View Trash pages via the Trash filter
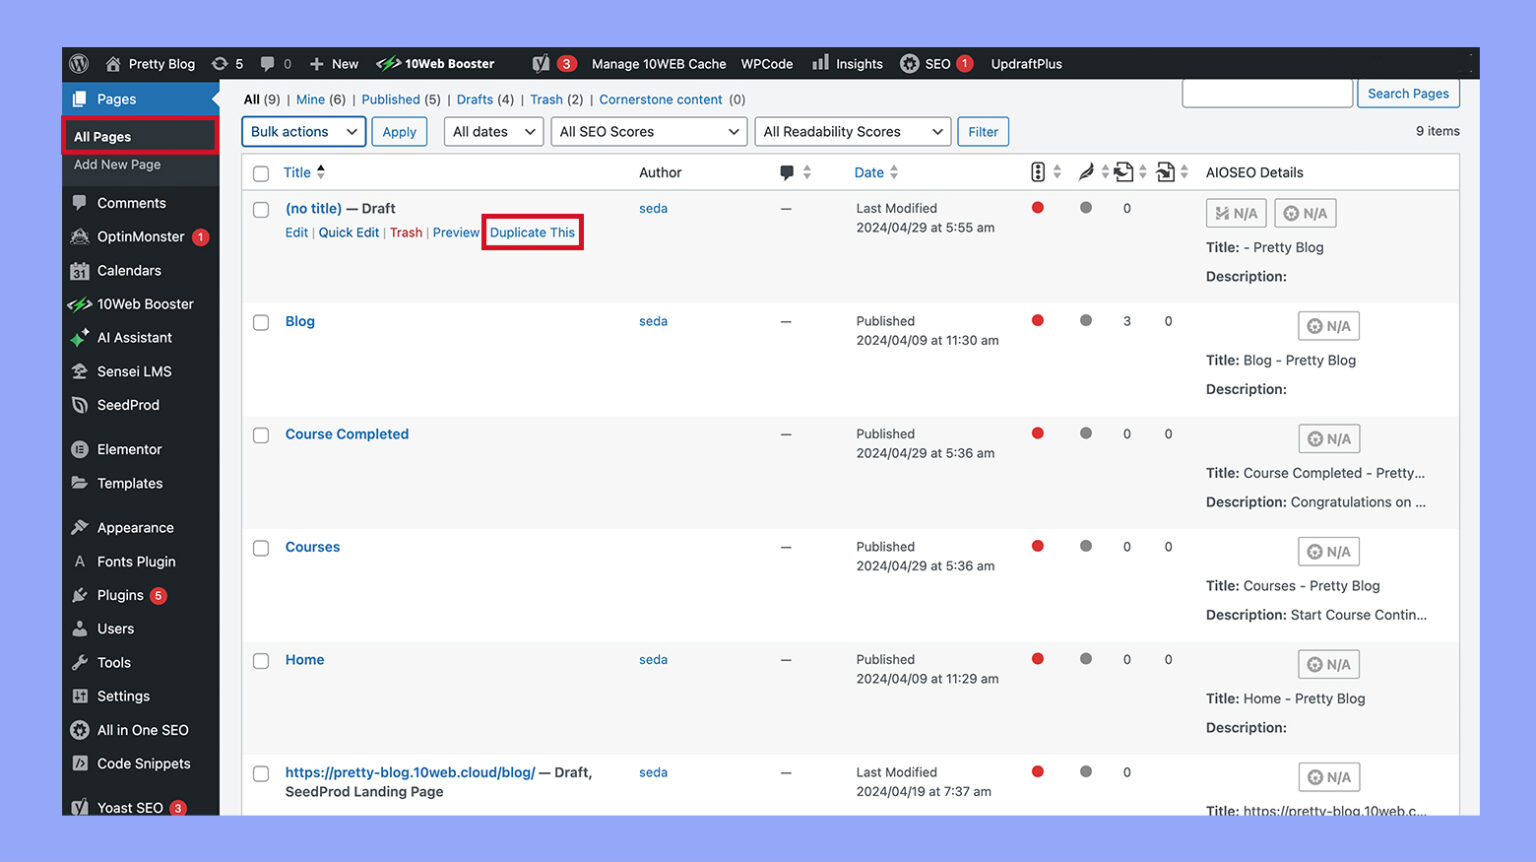 545,99
